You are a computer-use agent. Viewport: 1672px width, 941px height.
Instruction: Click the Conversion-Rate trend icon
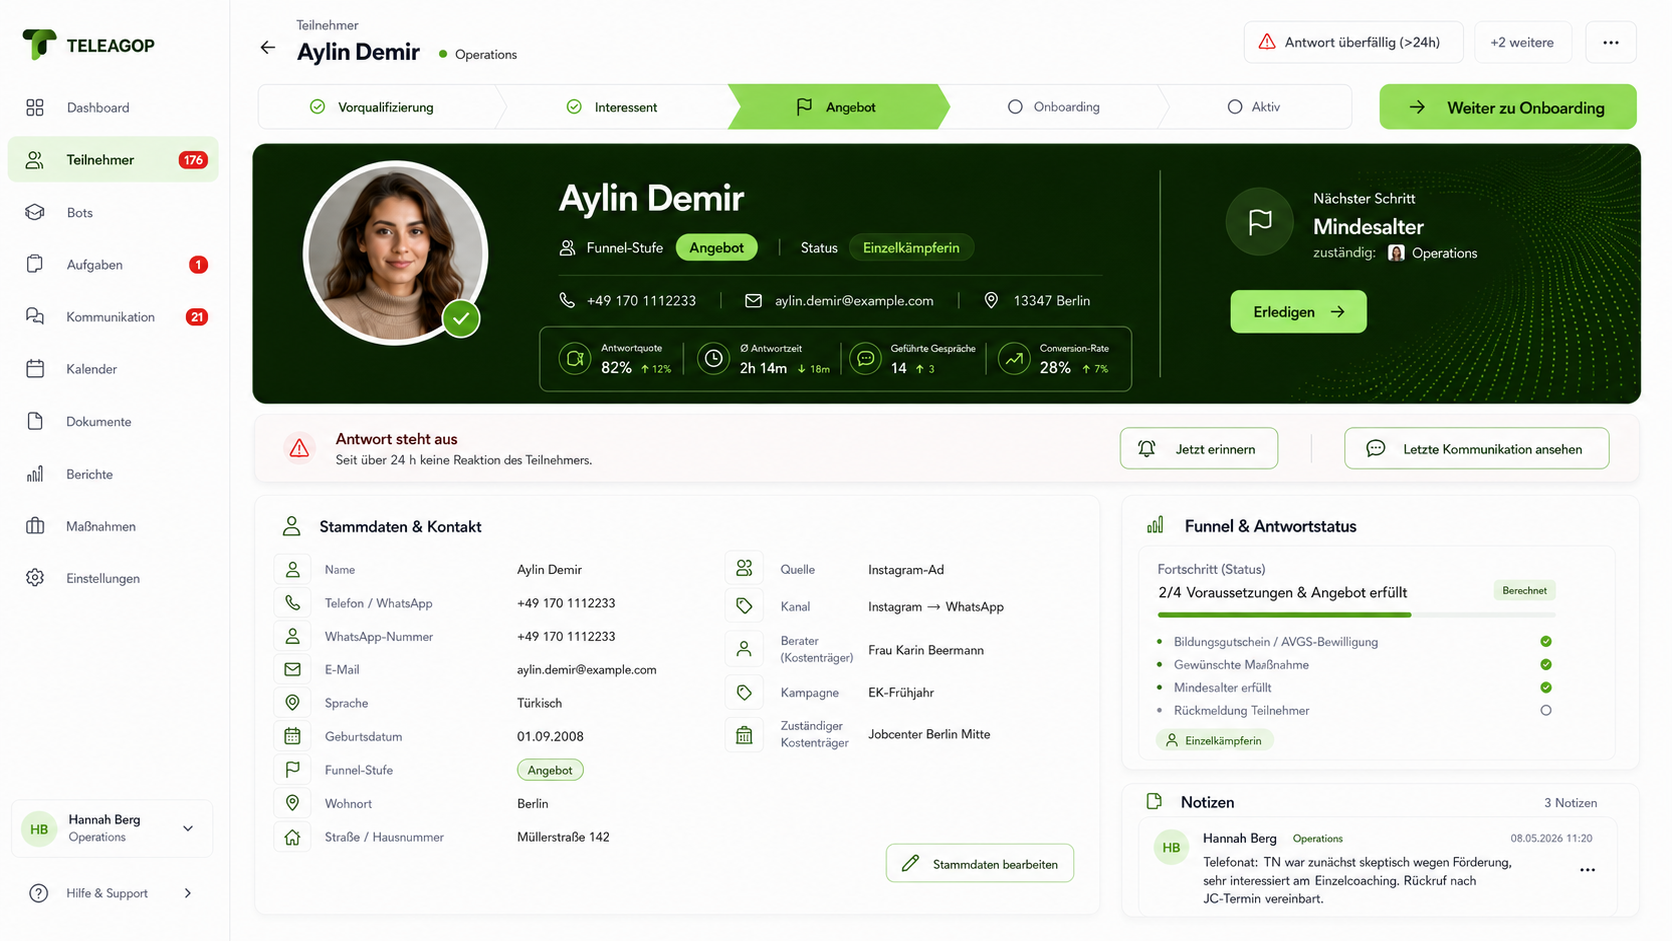point(1014,358)
